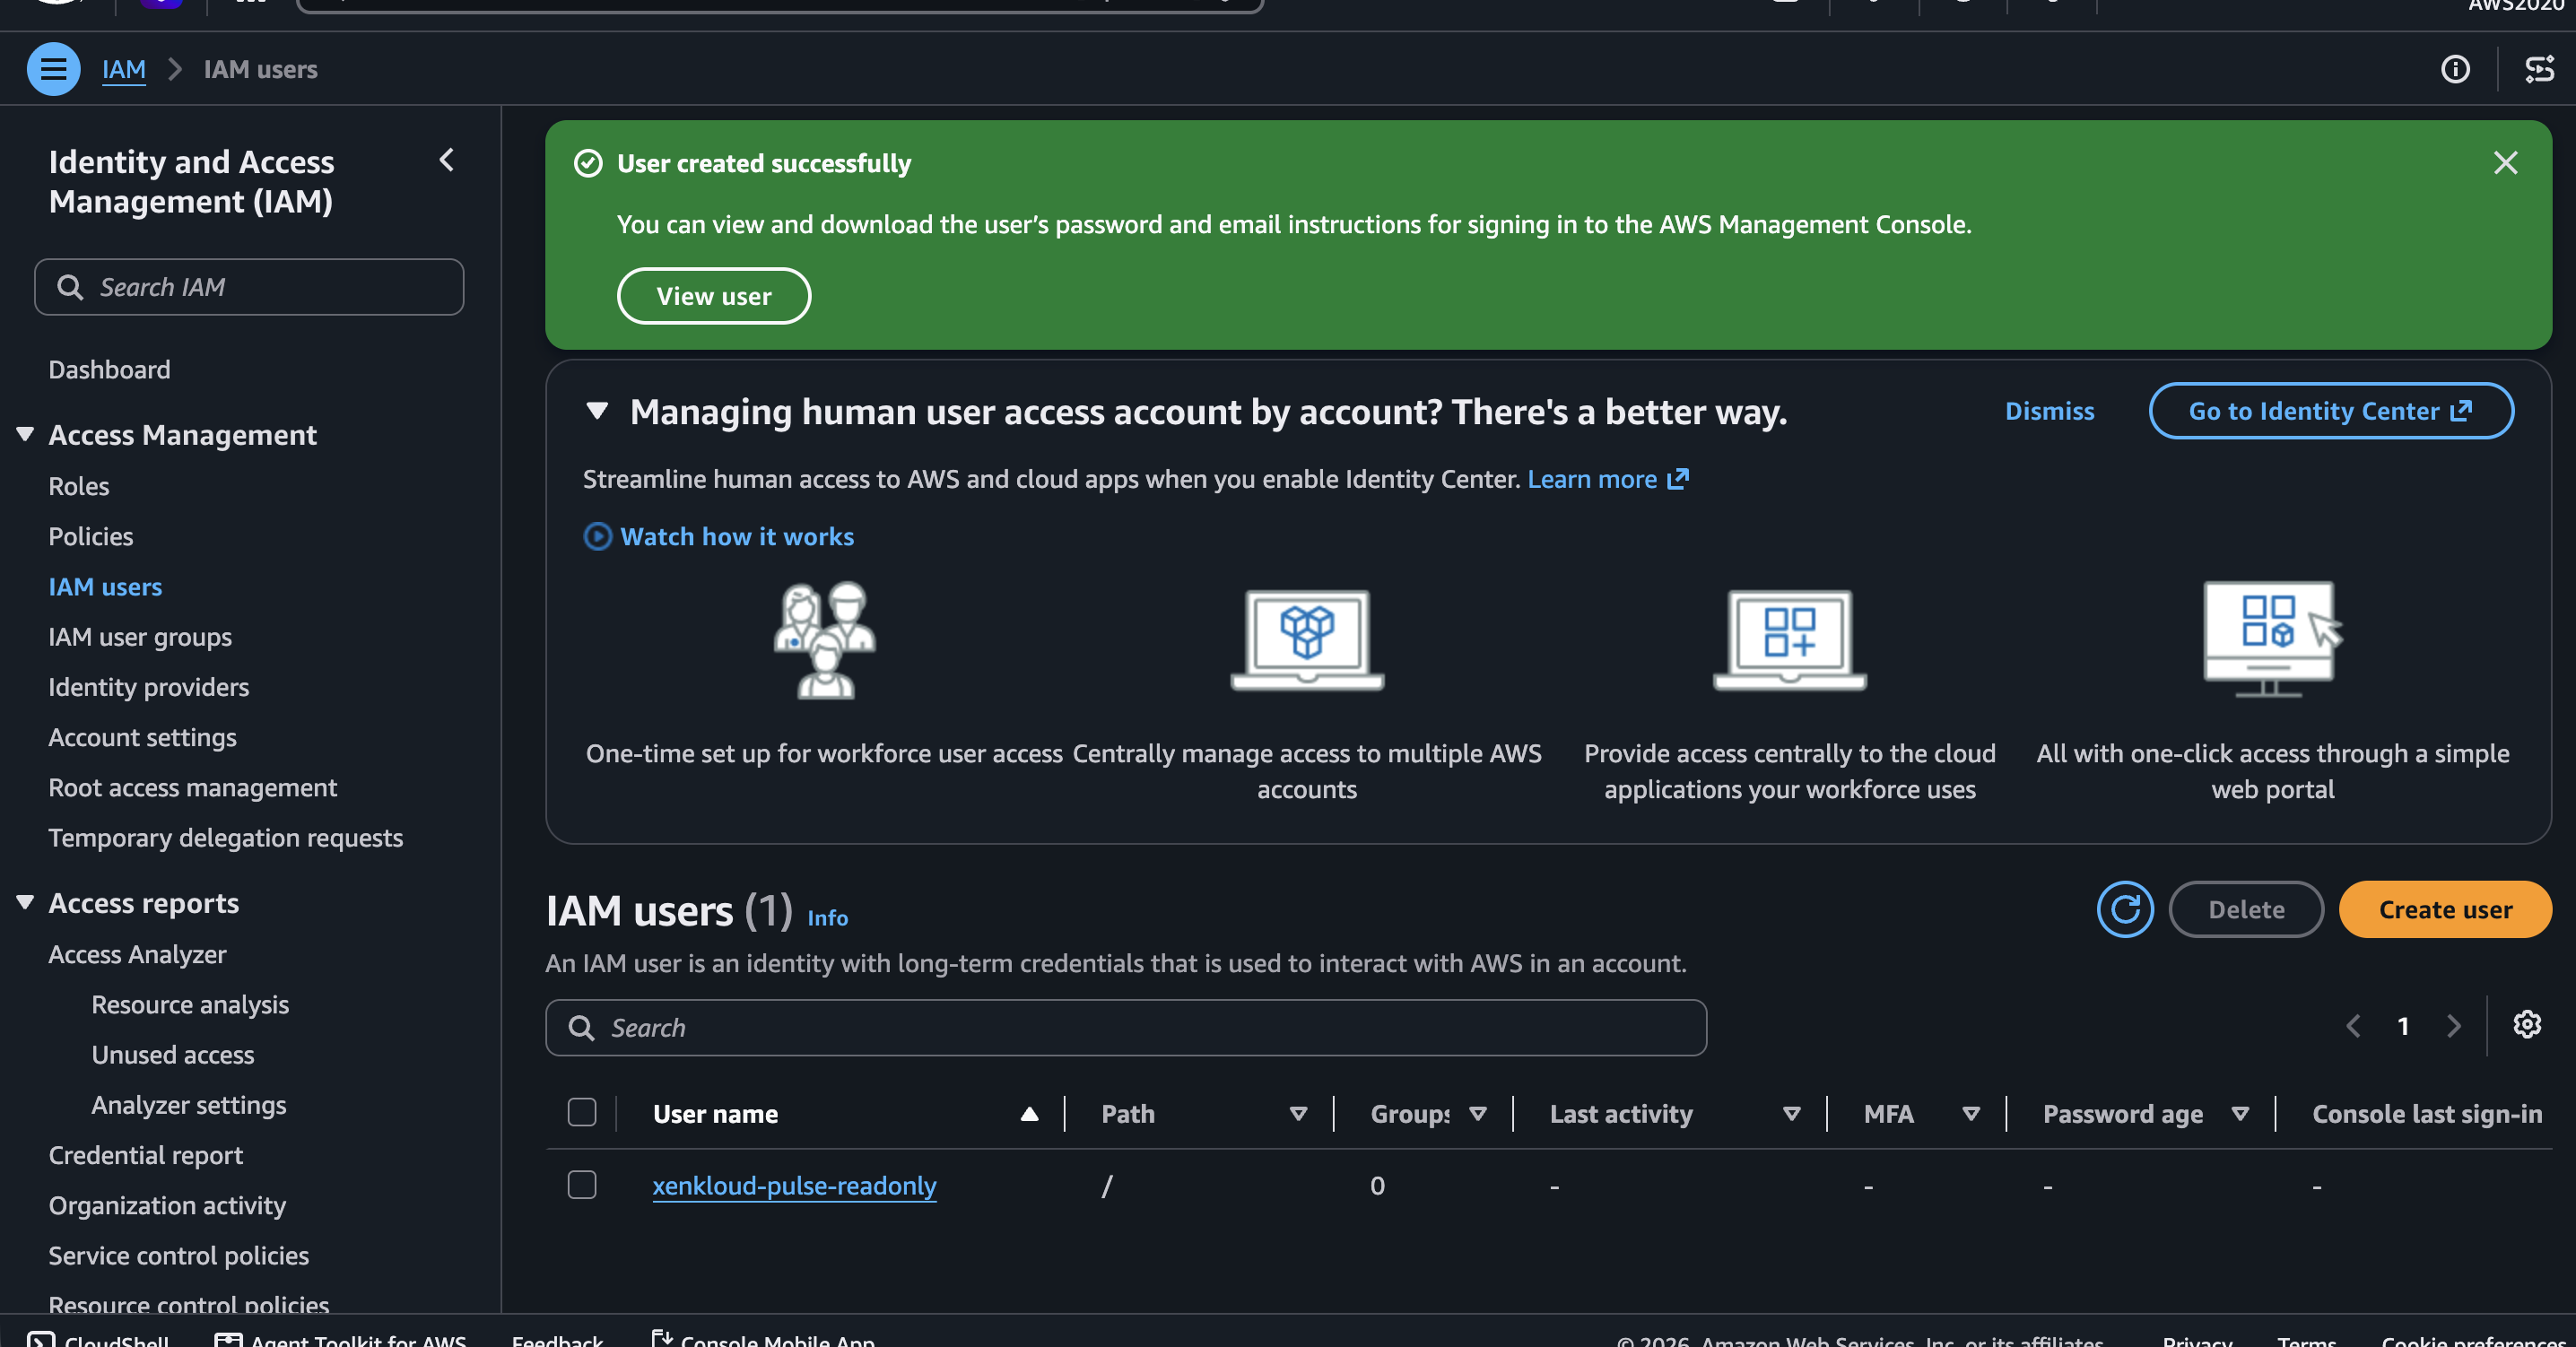Collapse the Access Management sidebar section
This screenshot has height=1347, width=2576.
pos(25,434)
